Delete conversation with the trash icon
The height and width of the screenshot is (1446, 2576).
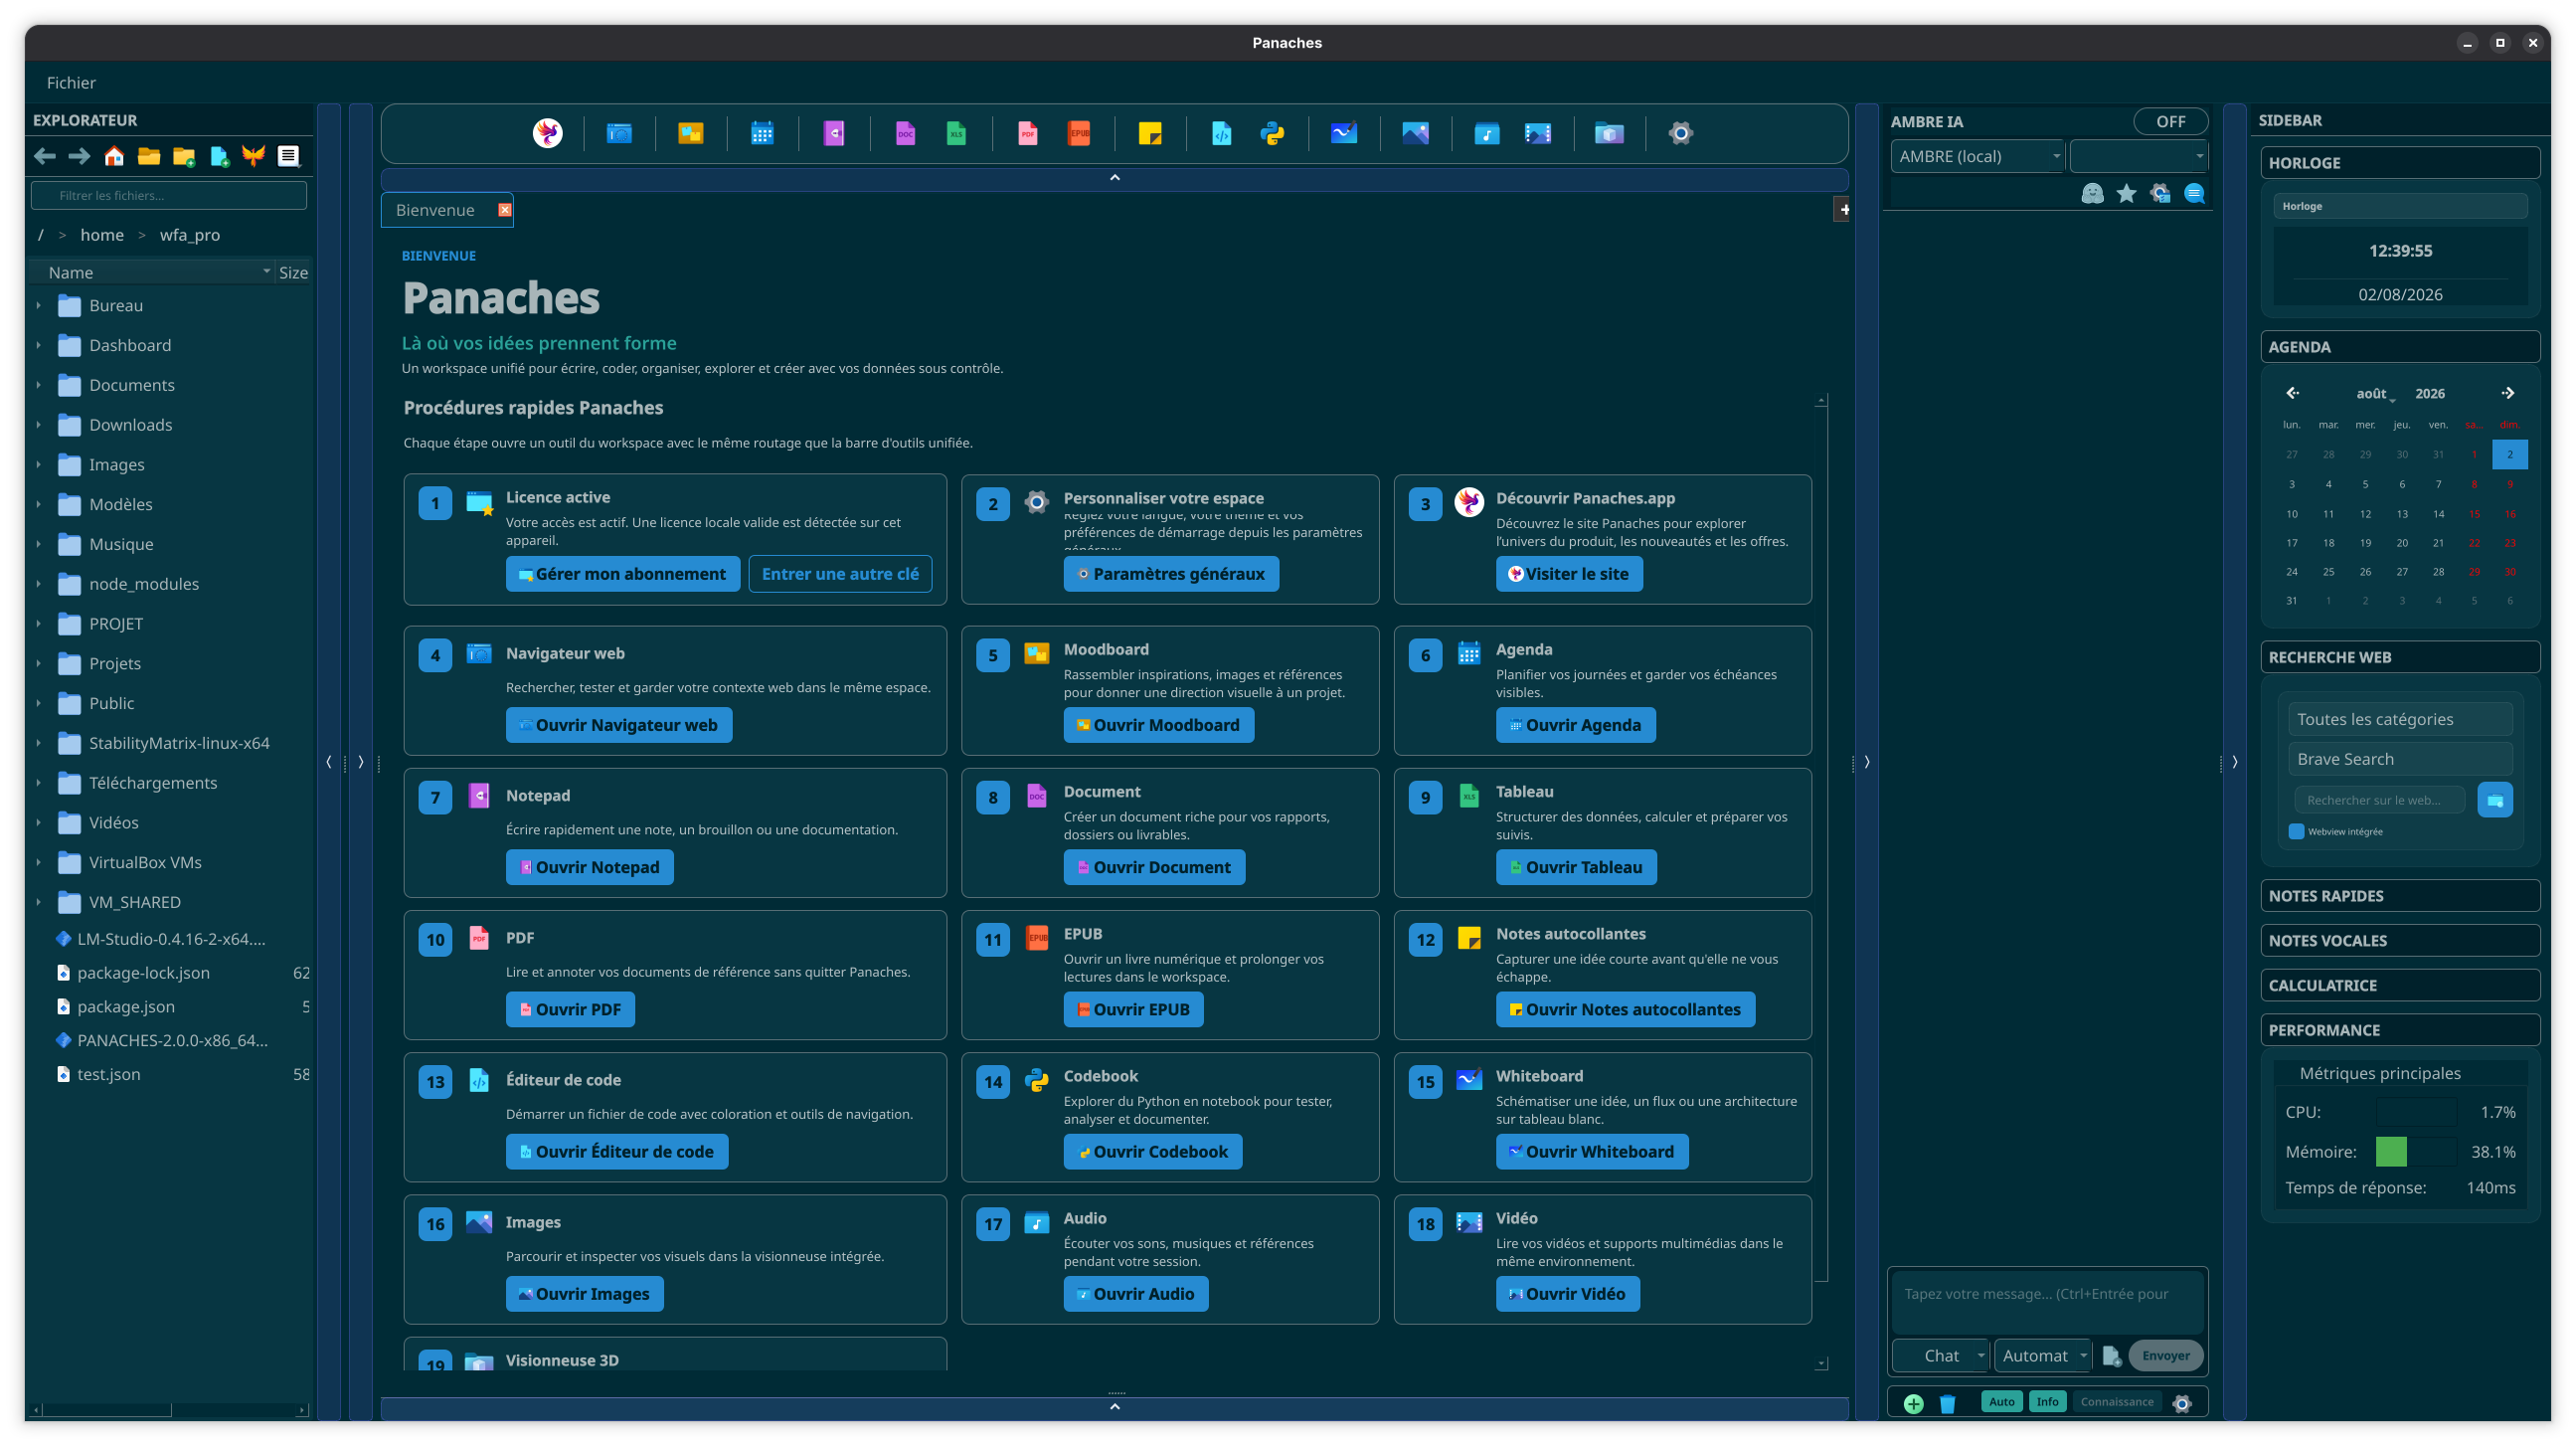pos(1947,1403)
